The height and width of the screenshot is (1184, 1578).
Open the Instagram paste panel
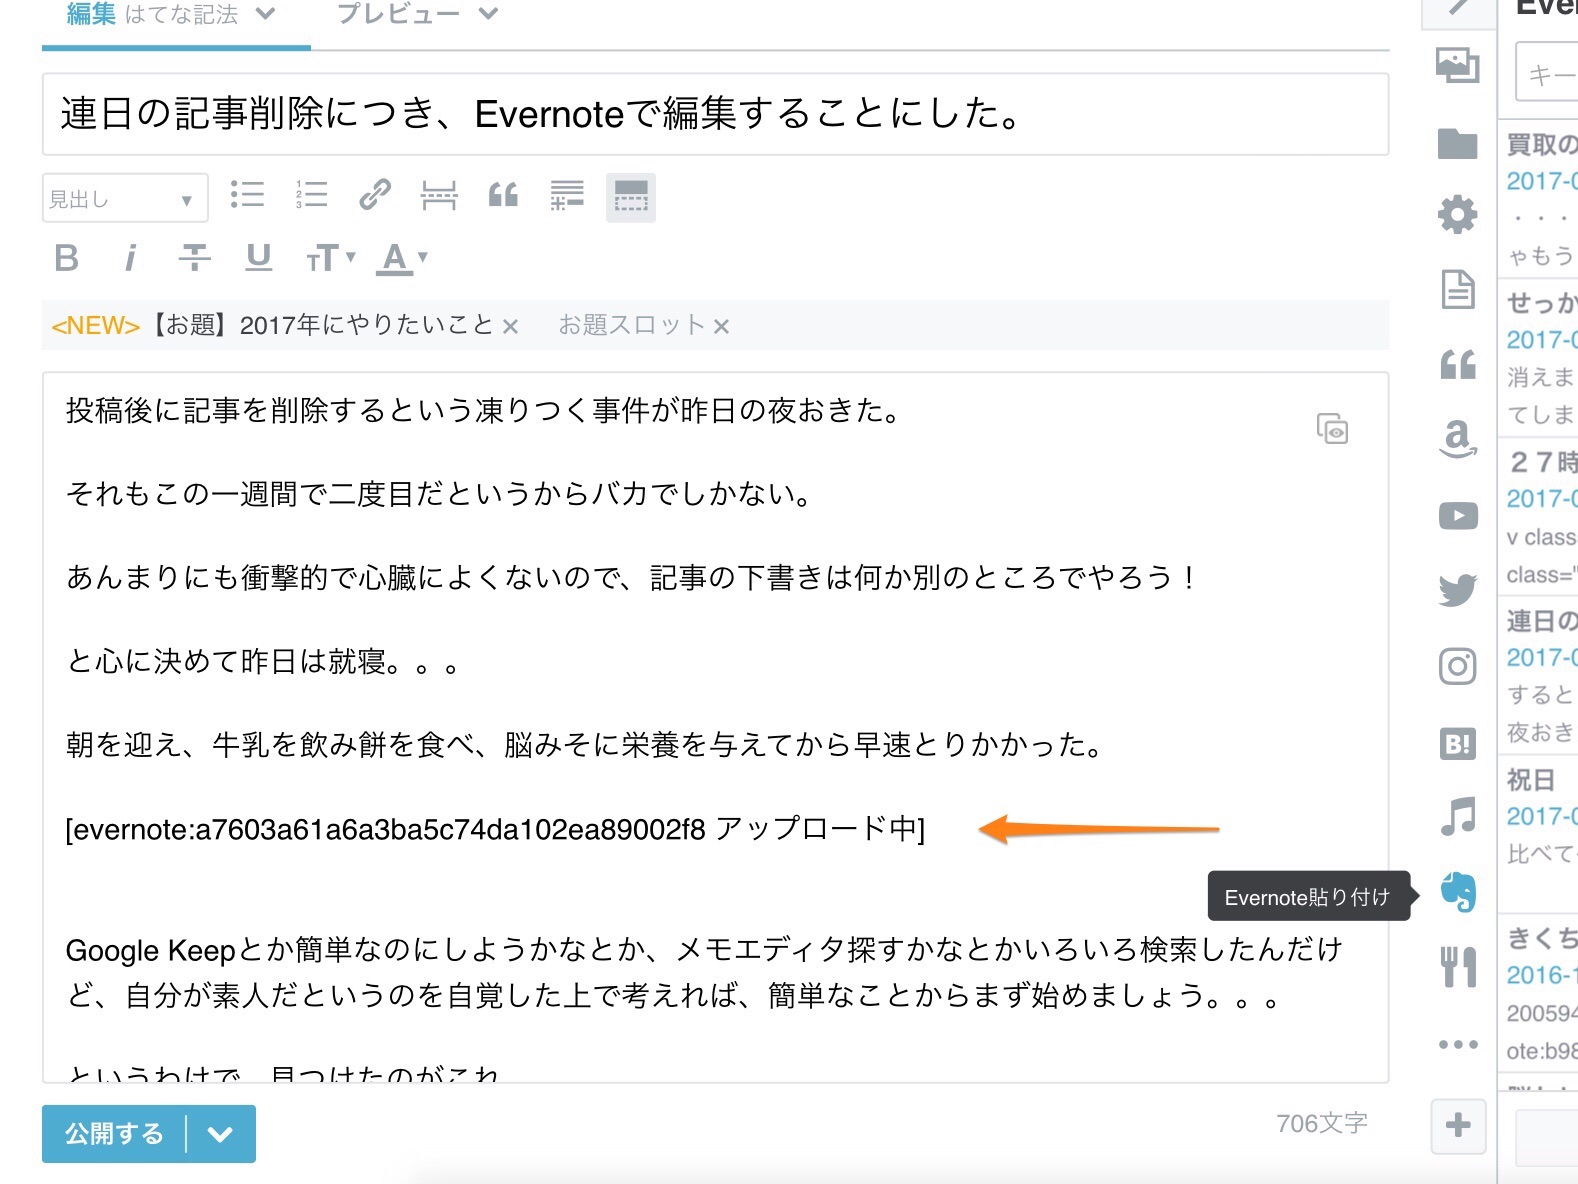coord(1458,665)
